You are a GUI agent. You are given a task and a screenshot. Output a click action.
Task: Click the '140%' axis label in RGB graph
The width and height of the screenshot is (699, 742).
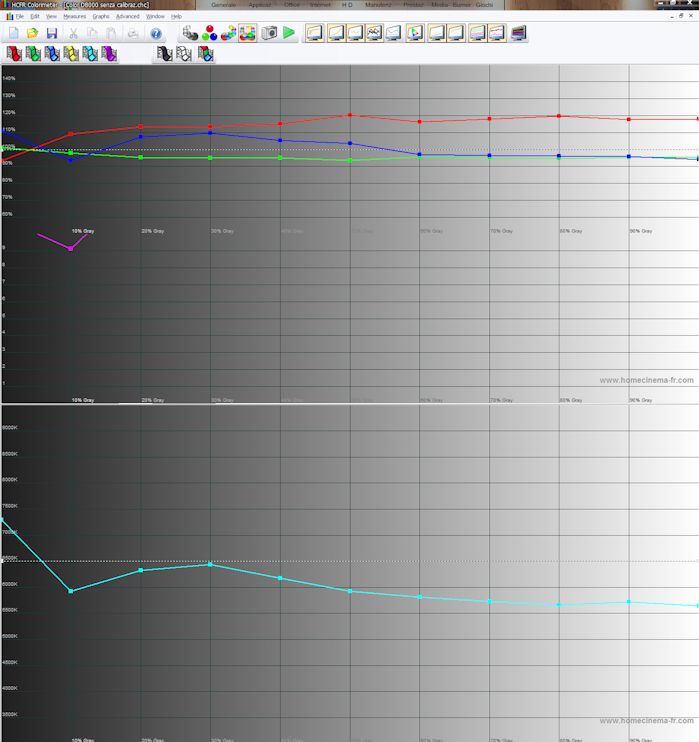click(9, 78)
